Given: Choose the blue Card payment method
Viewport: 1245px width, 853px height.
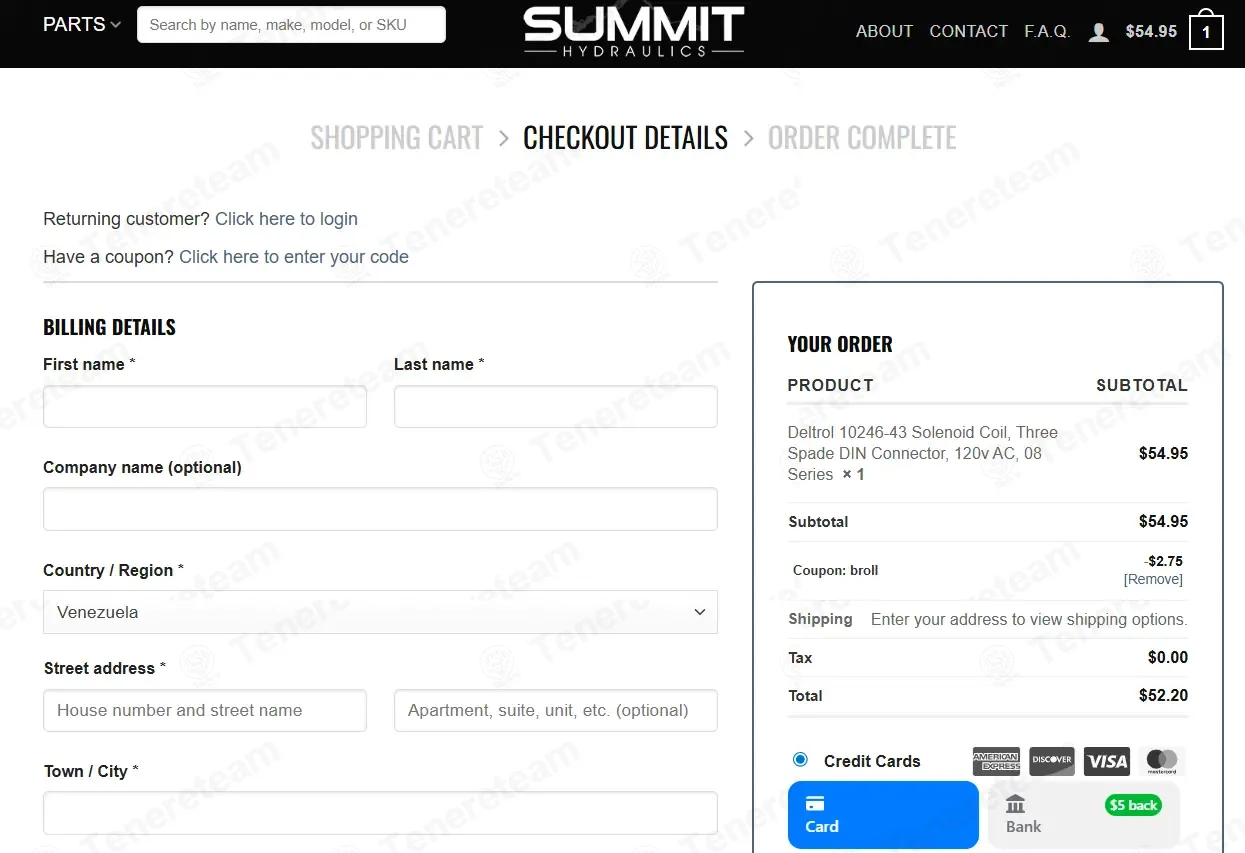Looking at the screenshot, I should tap(883, 815).
